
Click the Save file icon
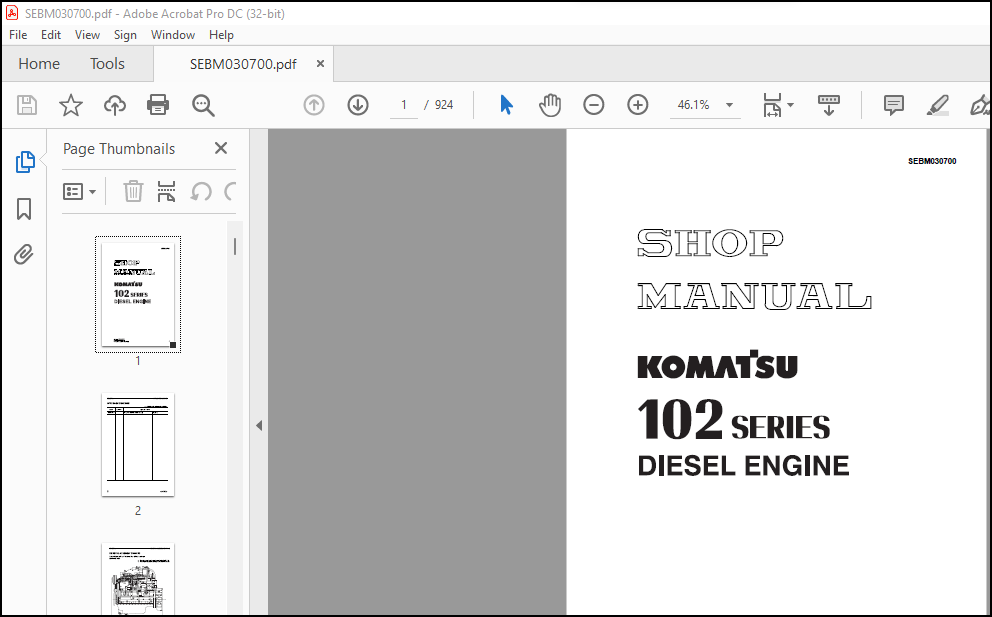tap(27, 105)
